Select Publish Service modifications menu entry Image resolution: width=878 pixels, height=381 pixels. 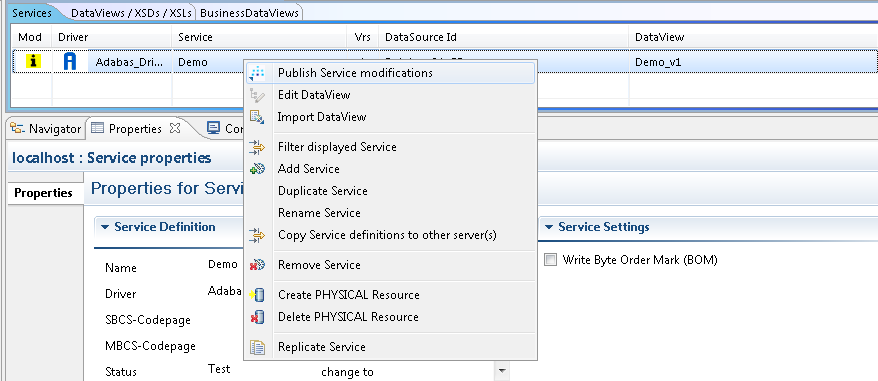[x=389, y=73]
